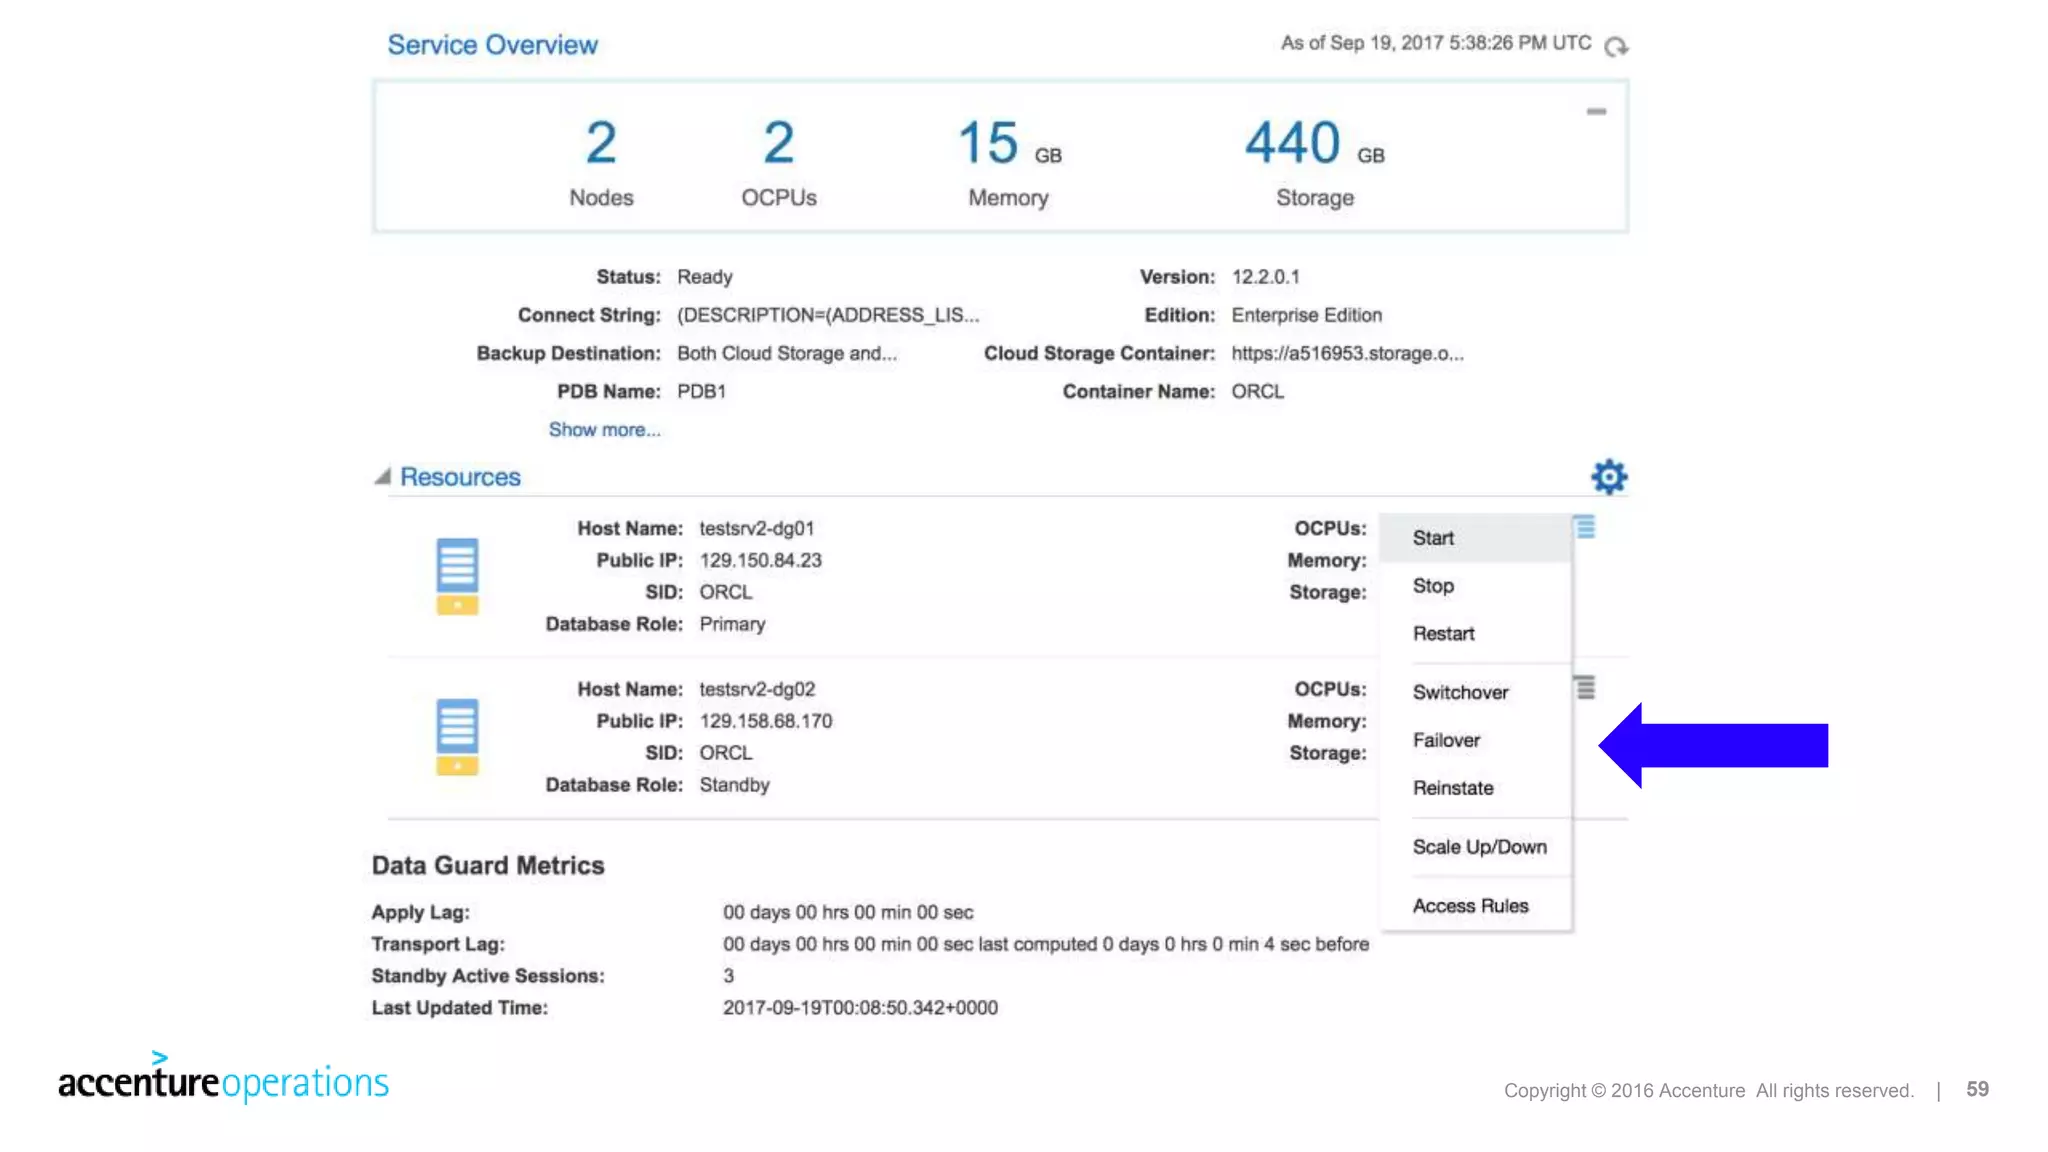Collapse the Resources section triangle

pos(382,477)
